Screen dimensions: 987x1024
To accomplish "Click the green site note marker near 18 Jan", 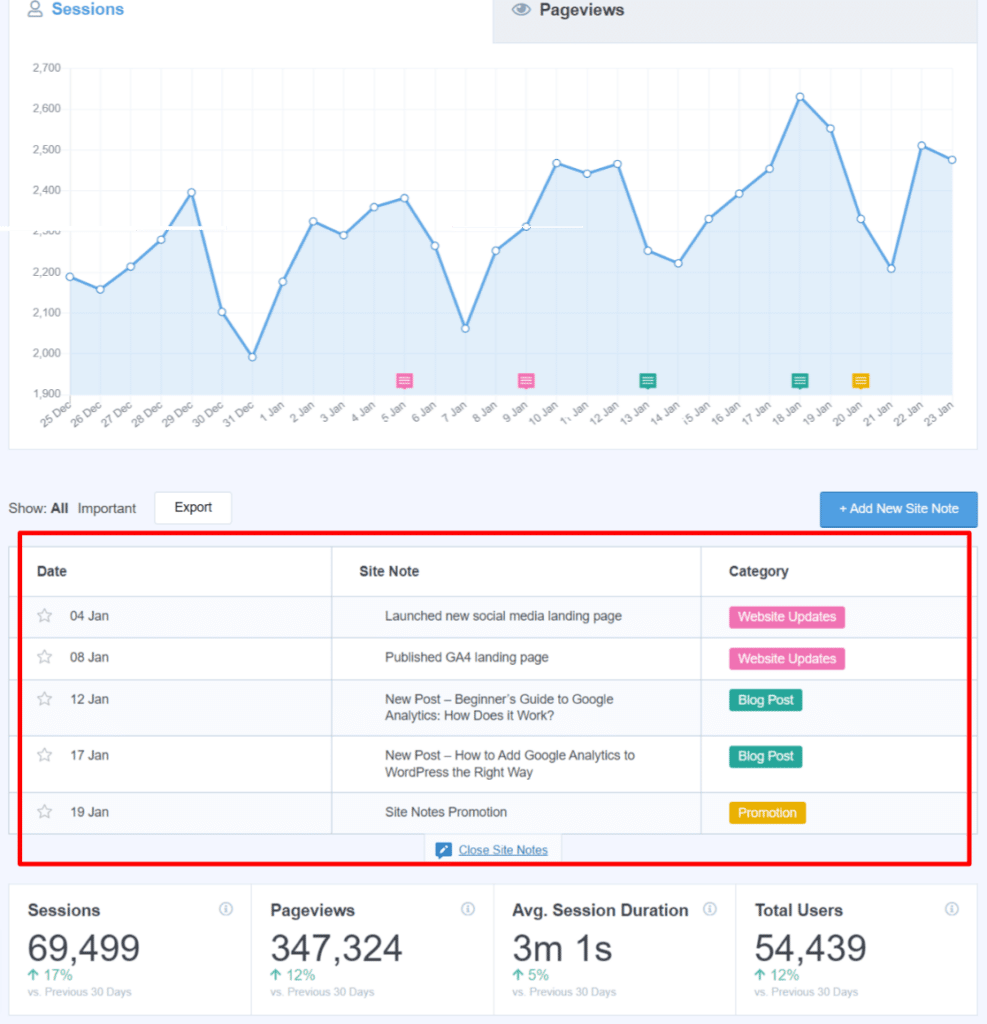I will (798, 380).
